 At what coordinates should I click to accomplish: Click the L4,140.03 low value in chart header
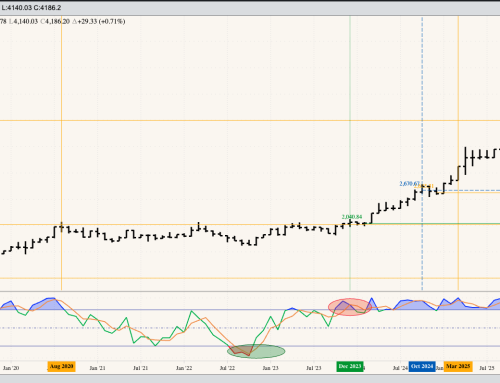(x=23, y=21)
